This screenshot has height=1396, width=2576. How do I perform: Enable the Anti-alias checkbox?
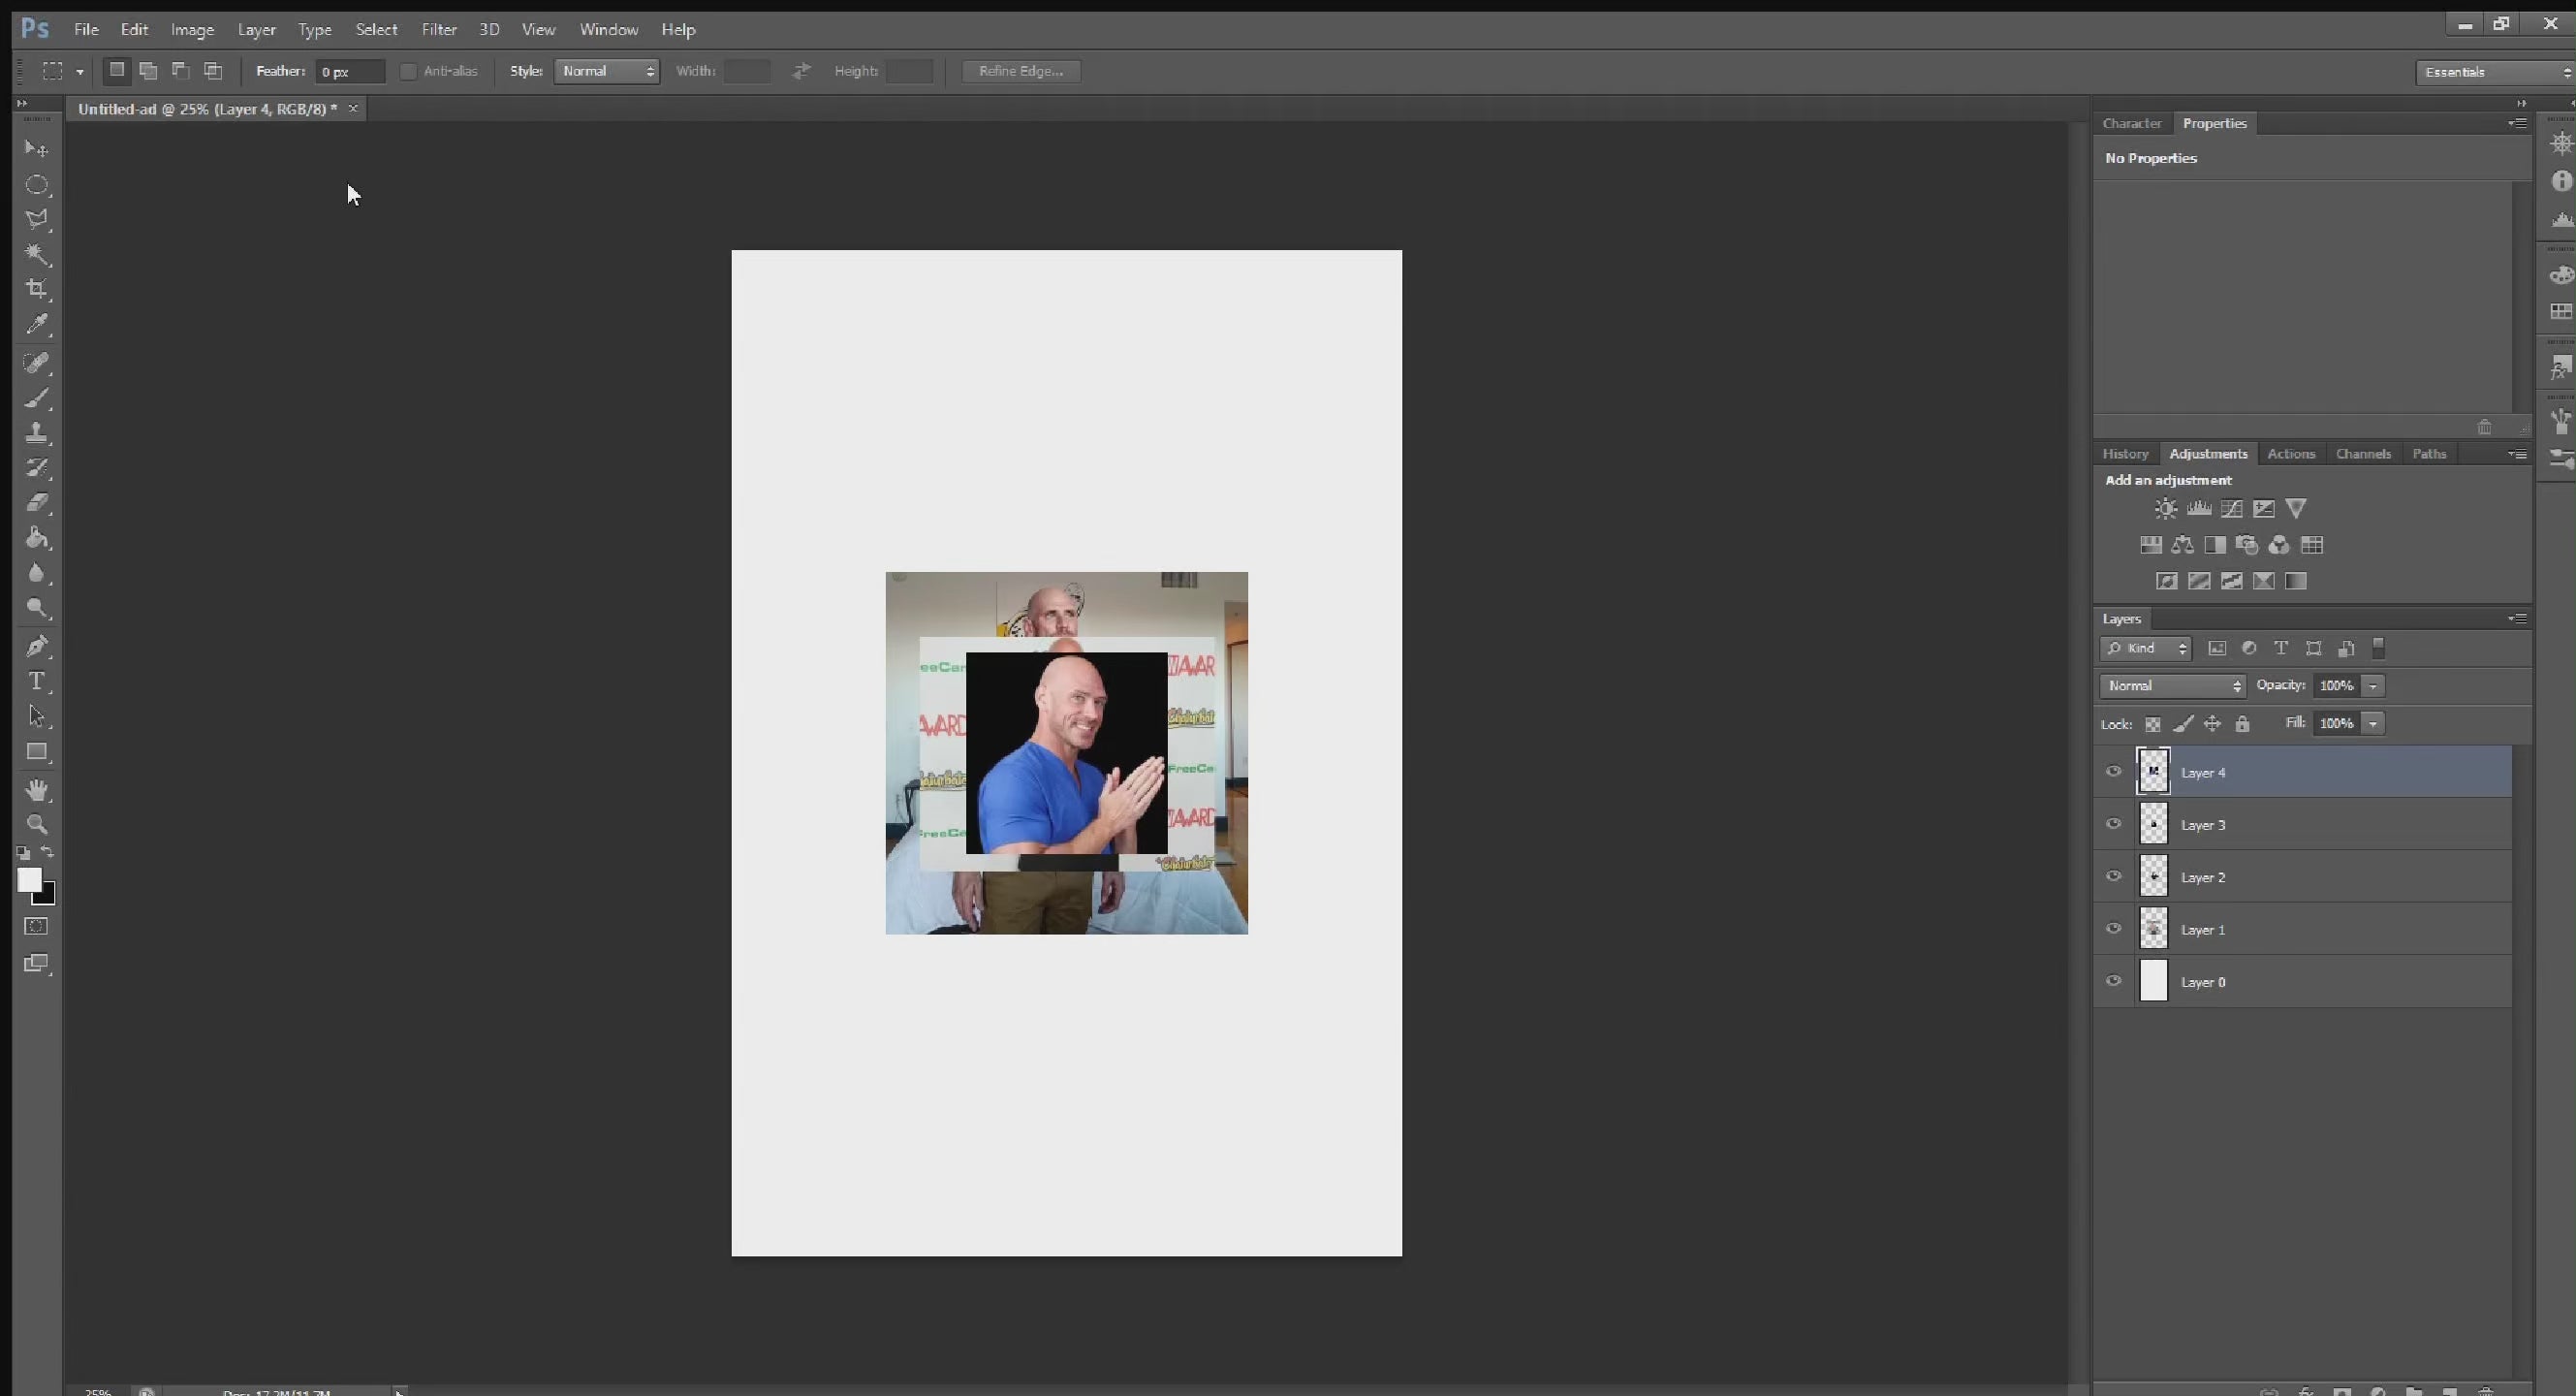pyautogui.click(x=408, y=71)
